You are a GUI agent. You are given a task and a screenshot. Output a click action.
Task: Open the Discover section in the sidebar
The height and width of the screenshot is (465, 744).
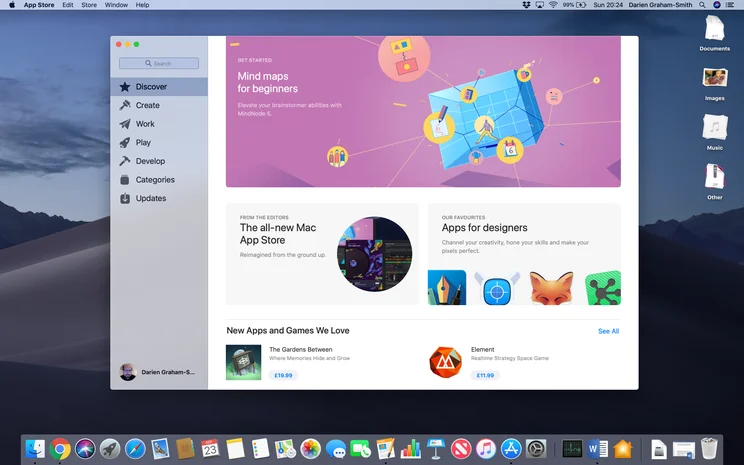(159, 87)
